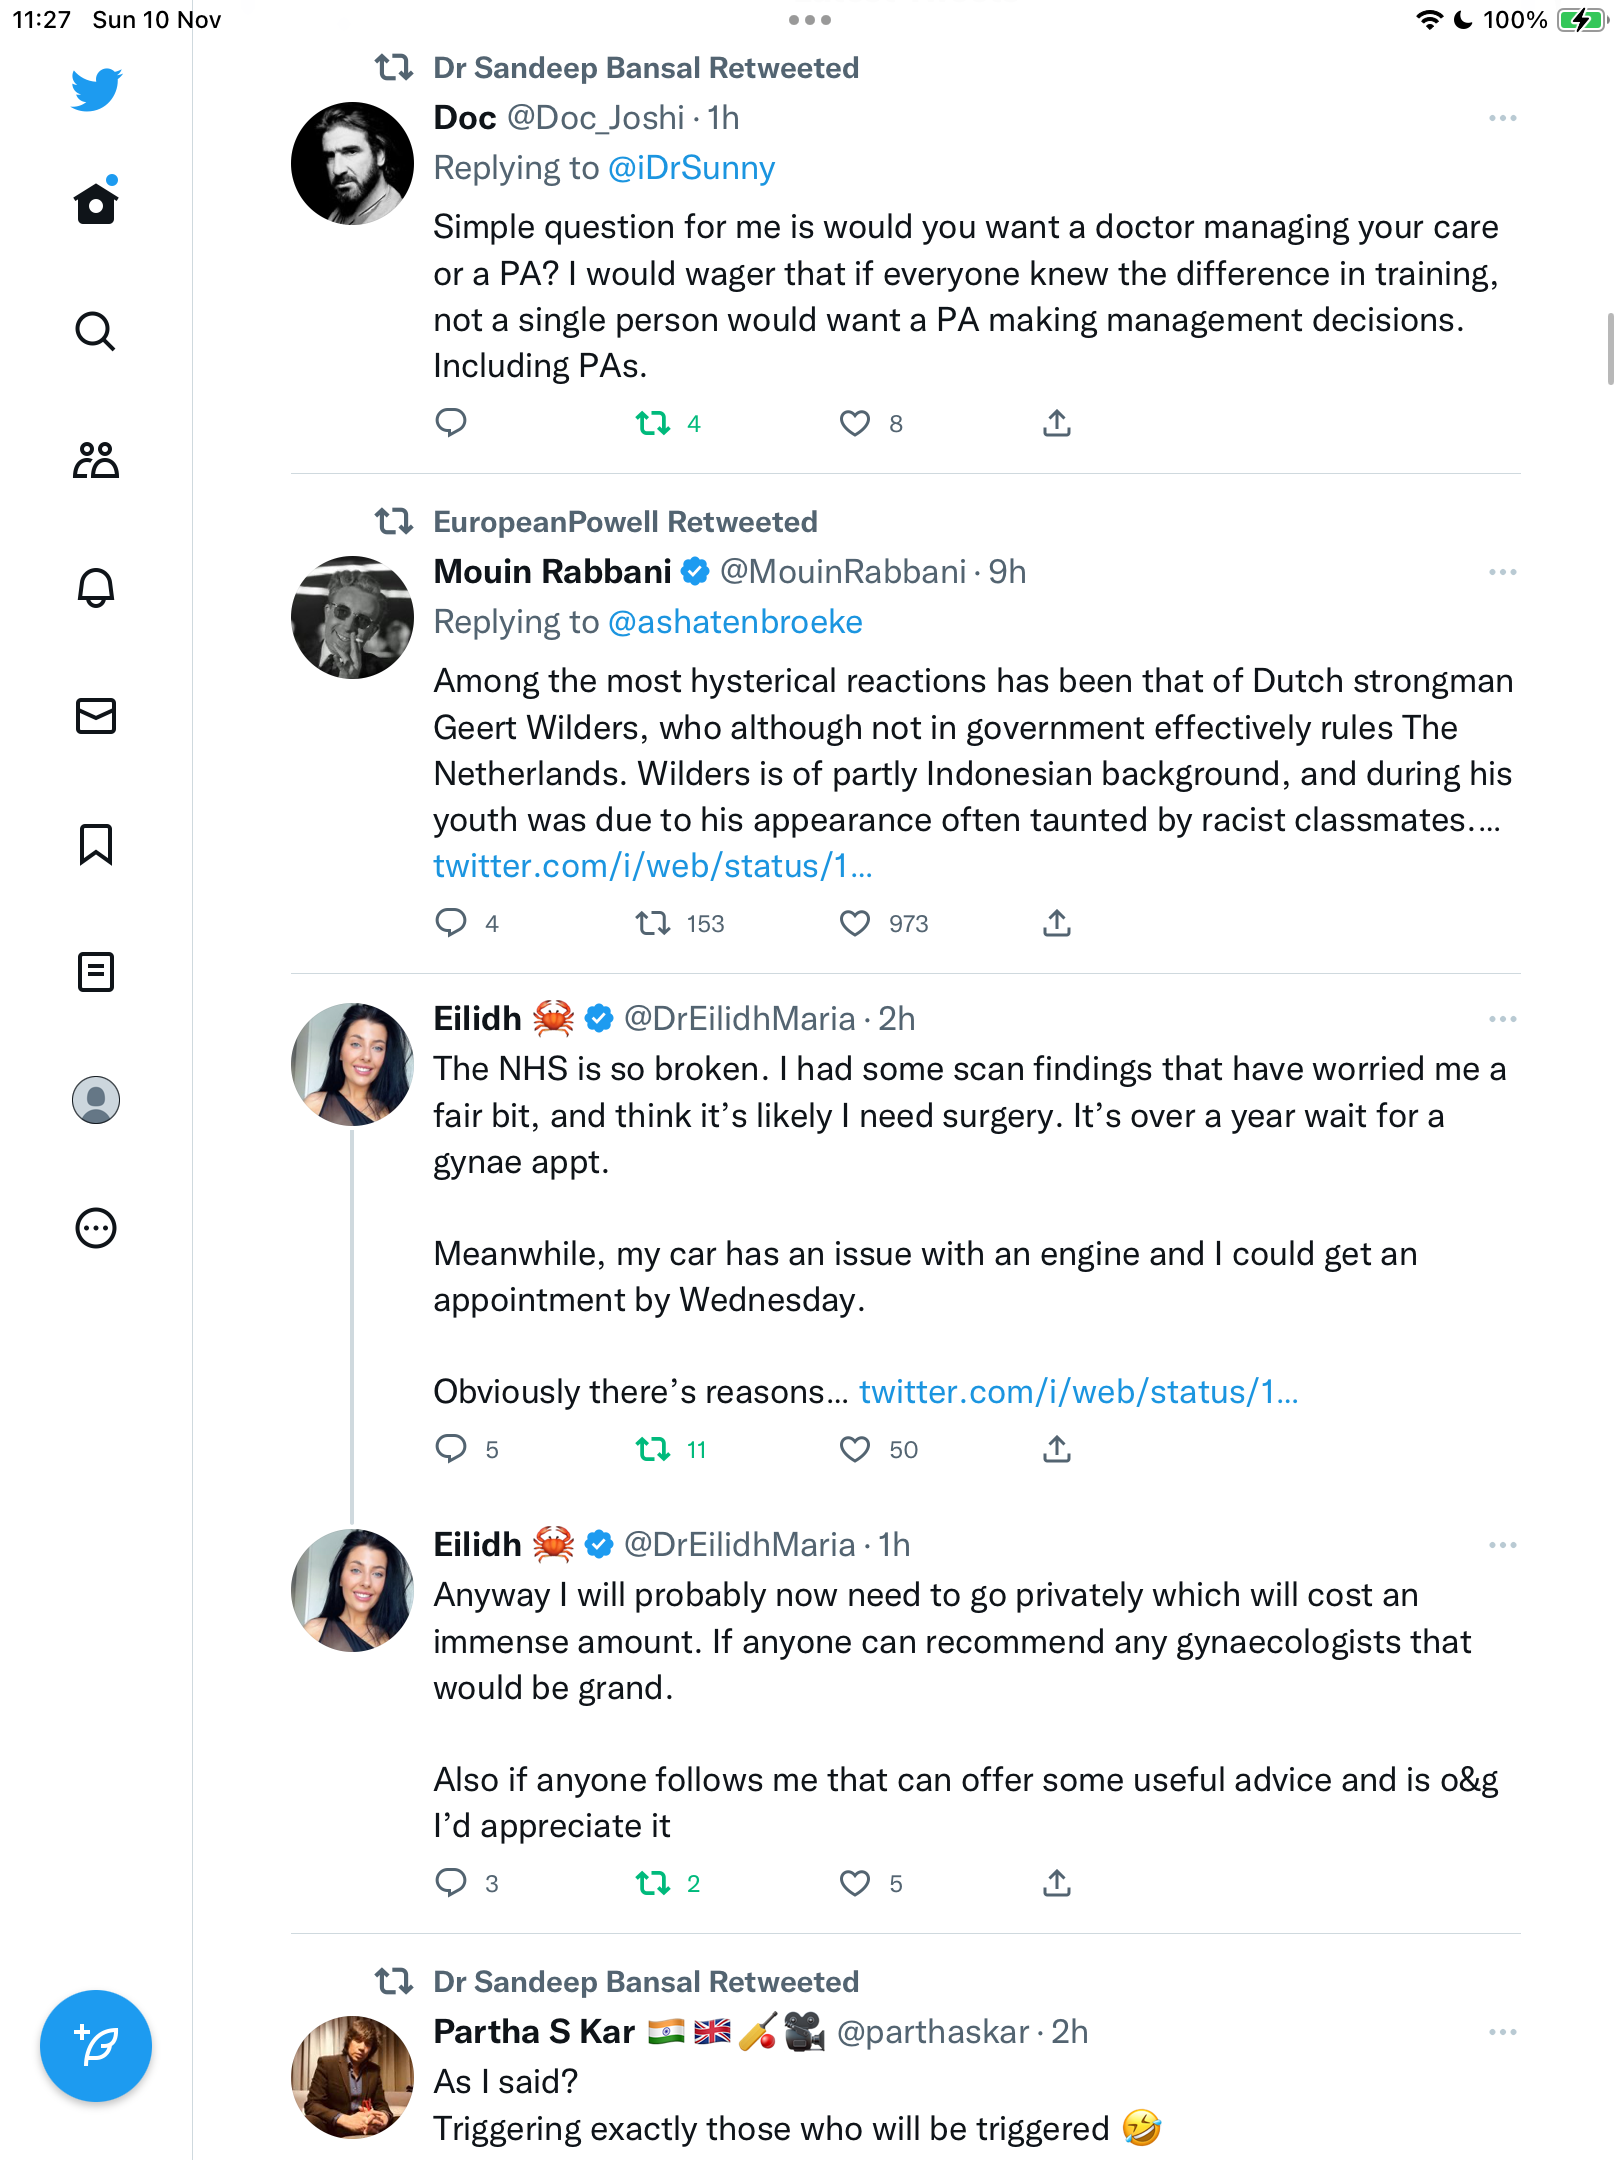Screen dimensions: 1620x2160
Task: Open more options on Mouin Rabbani tweet
Action: coord(1502,572)
